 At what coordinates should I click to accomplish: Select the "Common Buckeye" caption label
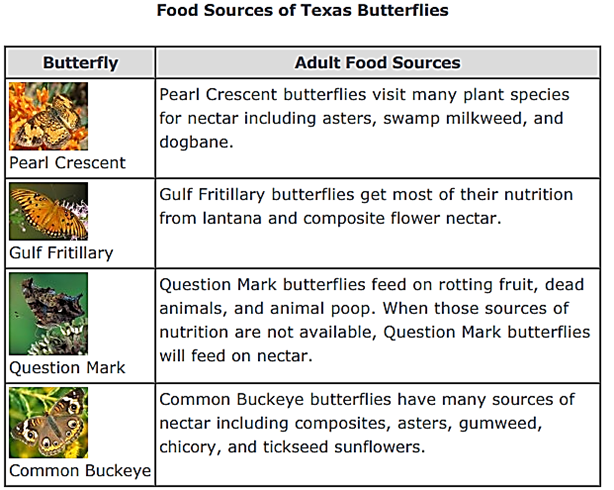click(x=80, y=470)
